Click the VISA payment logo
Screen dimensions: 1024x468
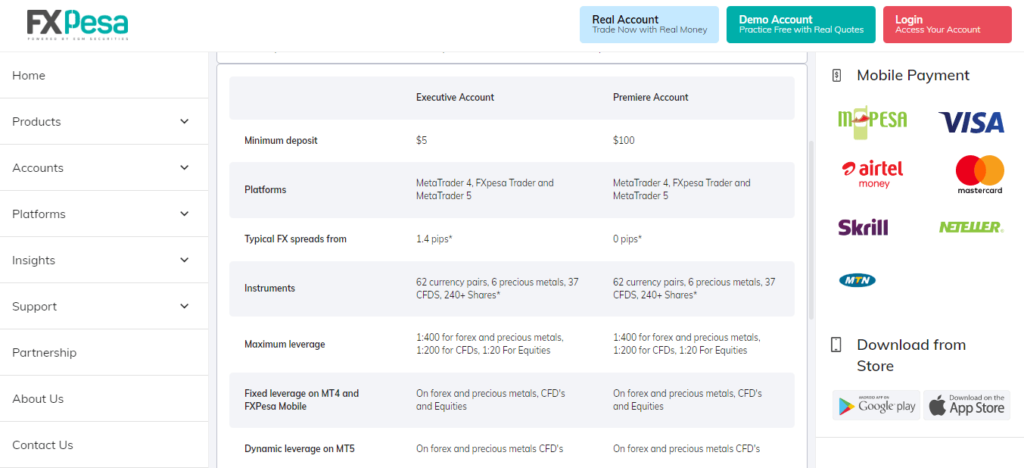point(971,122)
